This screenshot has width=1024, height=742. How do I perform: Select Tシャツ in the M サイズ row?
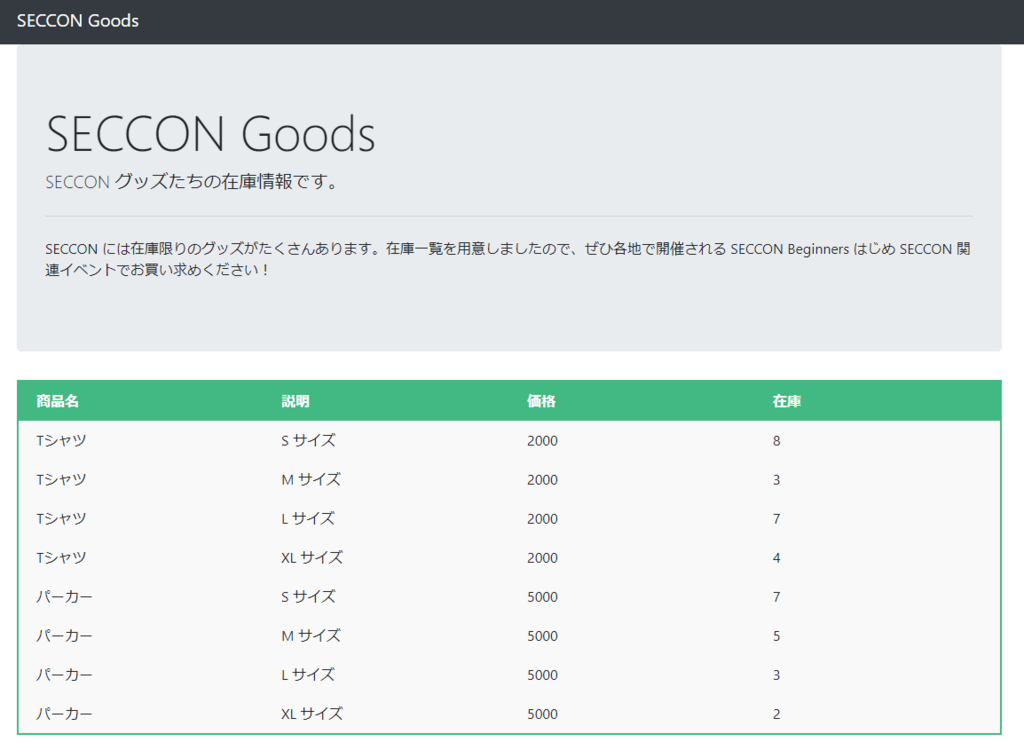(61, 480)
